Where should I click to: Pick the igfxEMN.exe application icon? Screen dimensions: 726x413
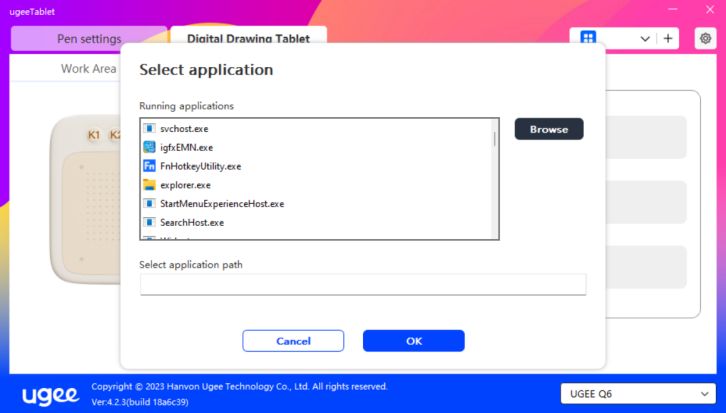point(149,147)
